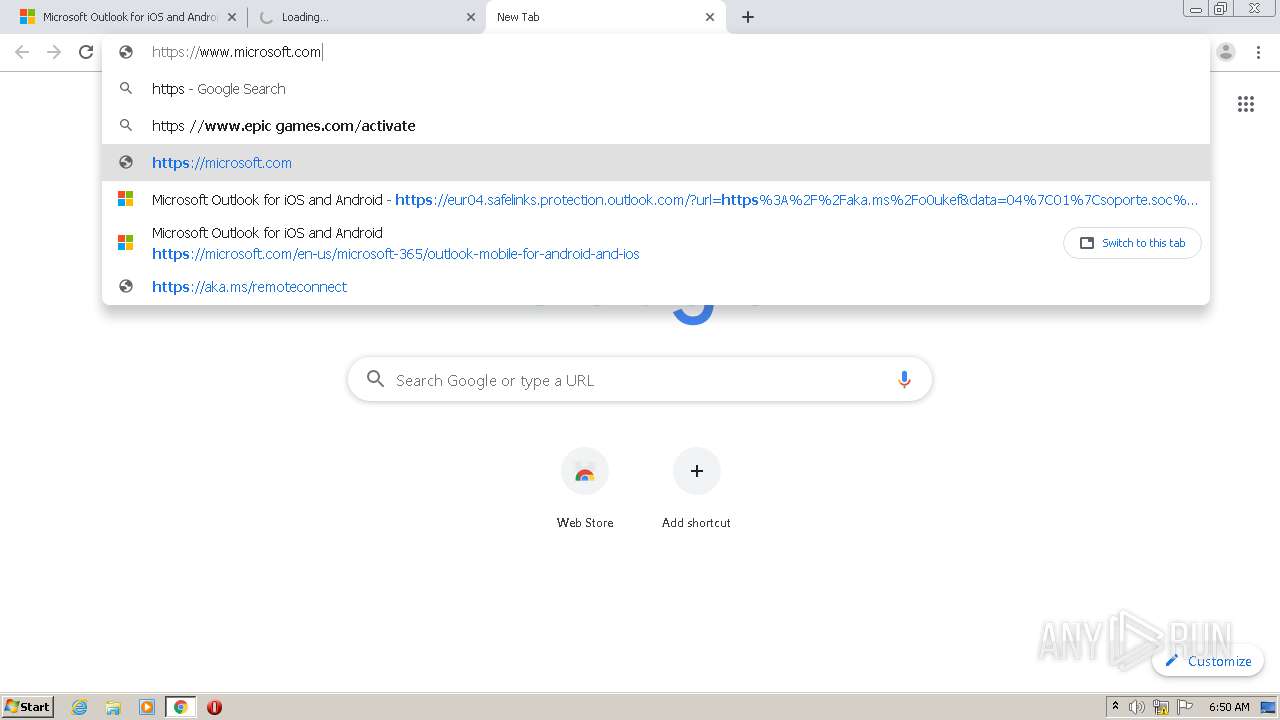Switch to the Loading tab
This screenshot has height=720, width=1280.
coord(365,17)
